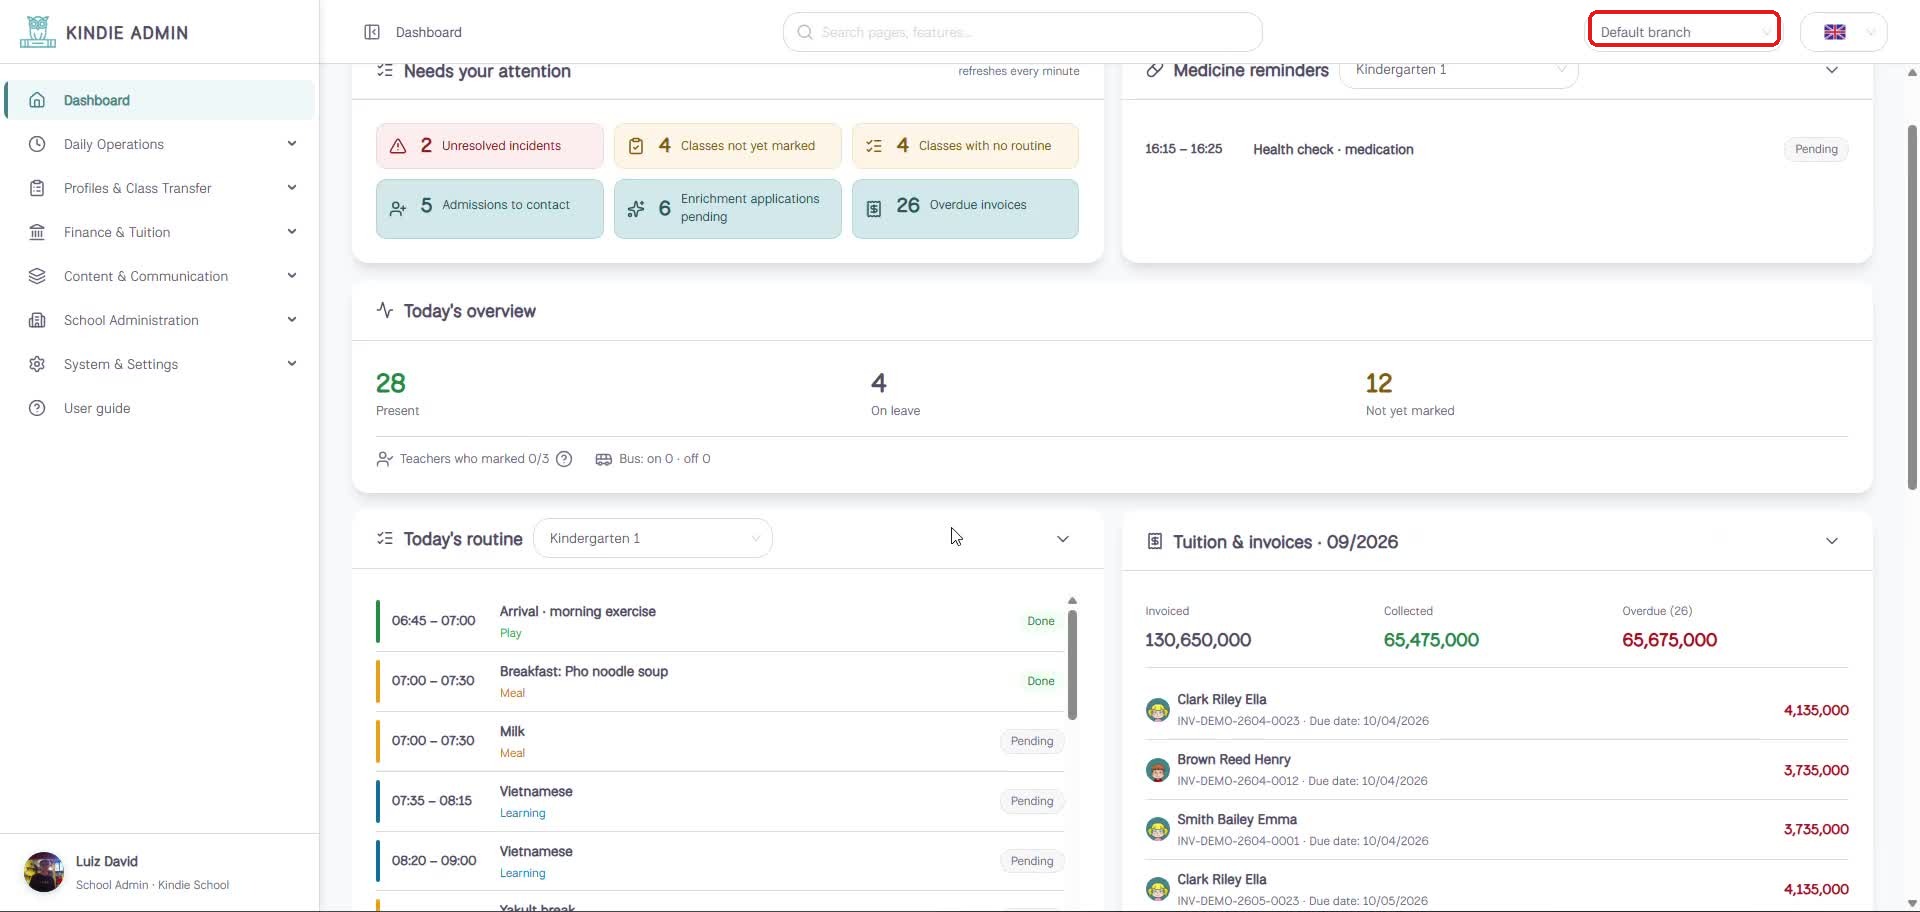
Task: Click the main page vertical scrollbar
Action: pyautogui.click(x=1912, y=308)
